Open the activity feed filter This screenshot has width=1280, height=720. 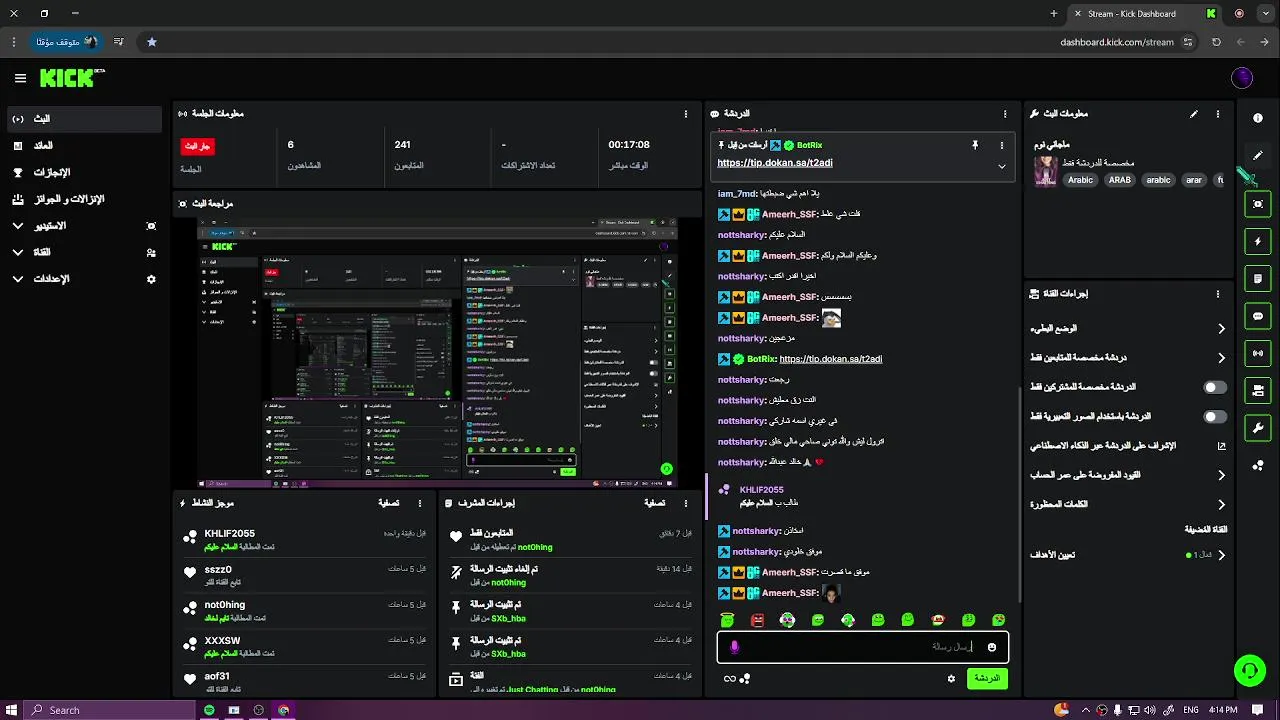pos(389,503)
